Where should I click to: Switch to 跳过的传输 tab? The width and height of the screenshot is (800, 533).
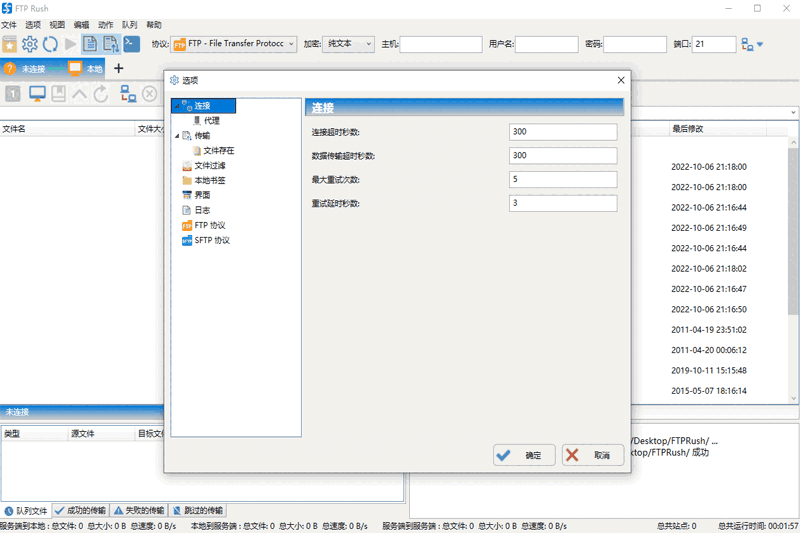tap(198, 511)
